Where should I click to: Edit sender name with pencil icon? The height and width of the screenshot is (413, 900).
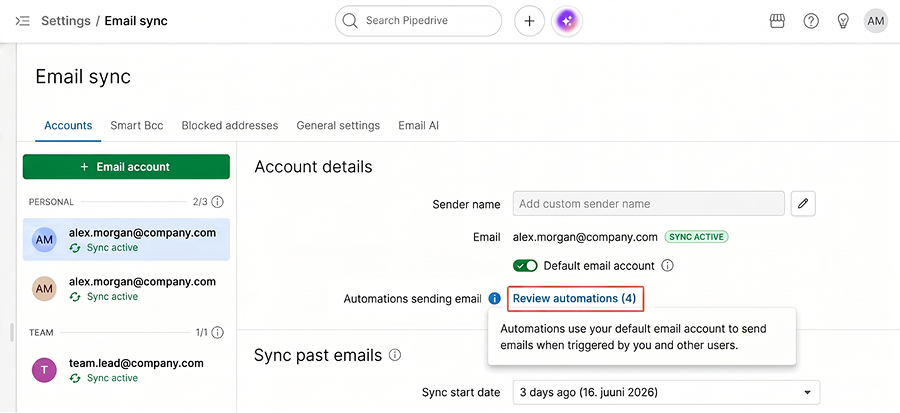(803, 204)
